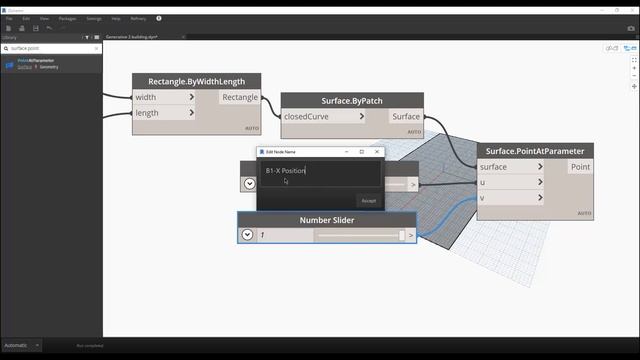Click the B1-X Position name text field
This screenshot has height=360, width=640.
pos(321,173)
